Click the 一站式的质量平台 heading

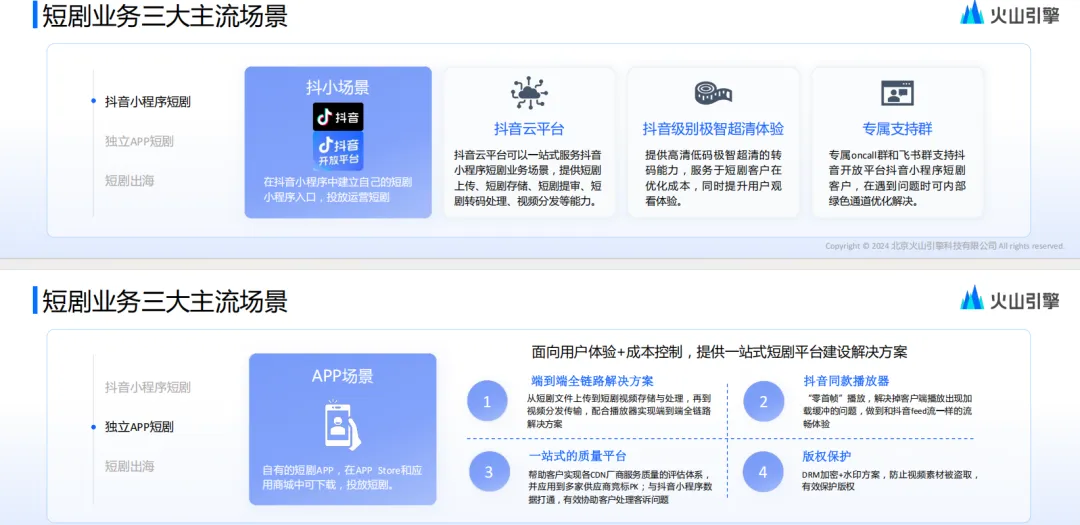click(577, 456)
